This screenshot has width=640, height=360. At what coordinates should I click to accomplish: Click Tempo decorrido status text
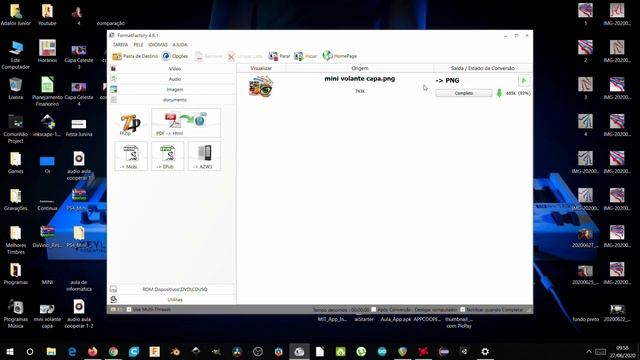341,310
